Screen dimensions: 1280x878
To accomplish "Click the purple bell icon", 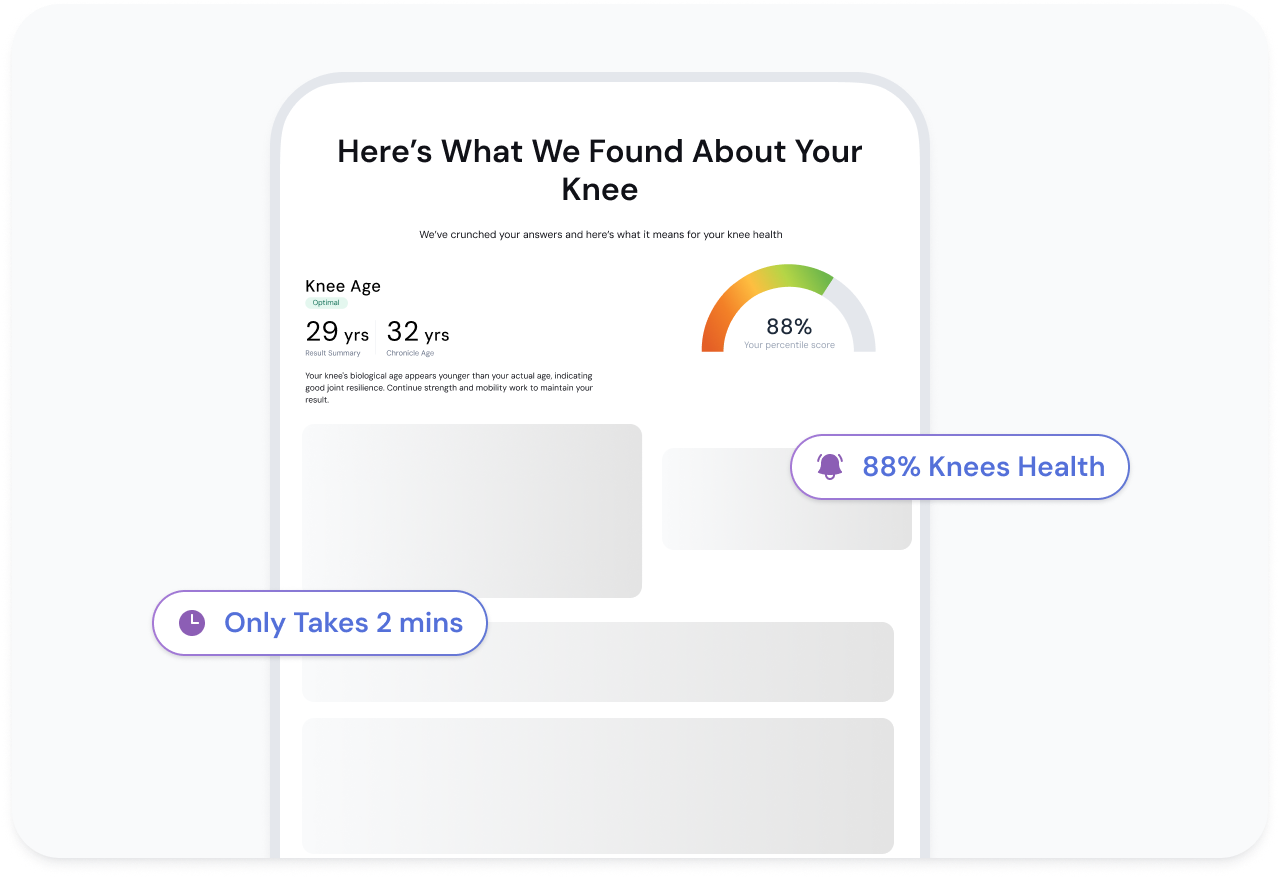I will pyautogui.click(x=830, y=466).
